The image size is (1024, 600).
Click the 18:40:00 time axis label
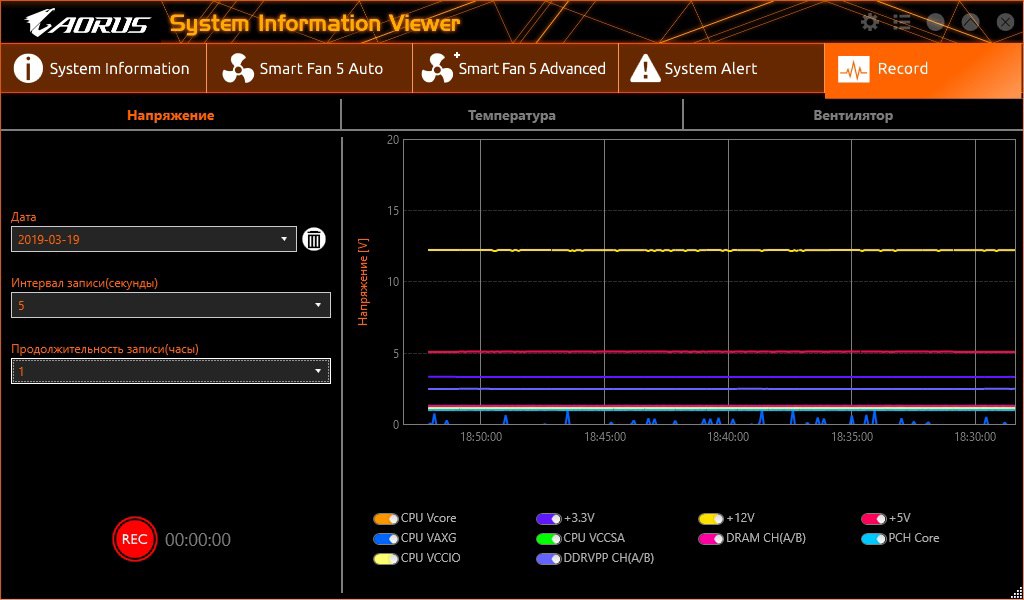(x=728, y=437)
